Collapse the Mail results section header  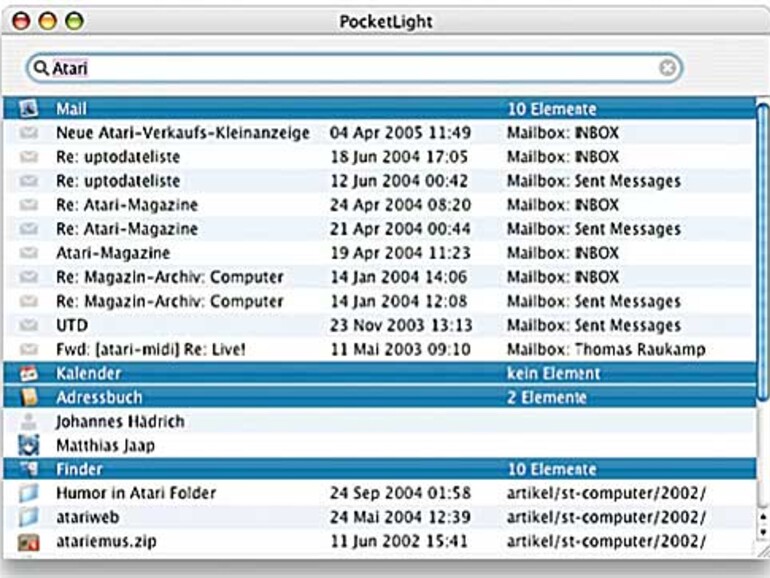[x=380, y=109]
